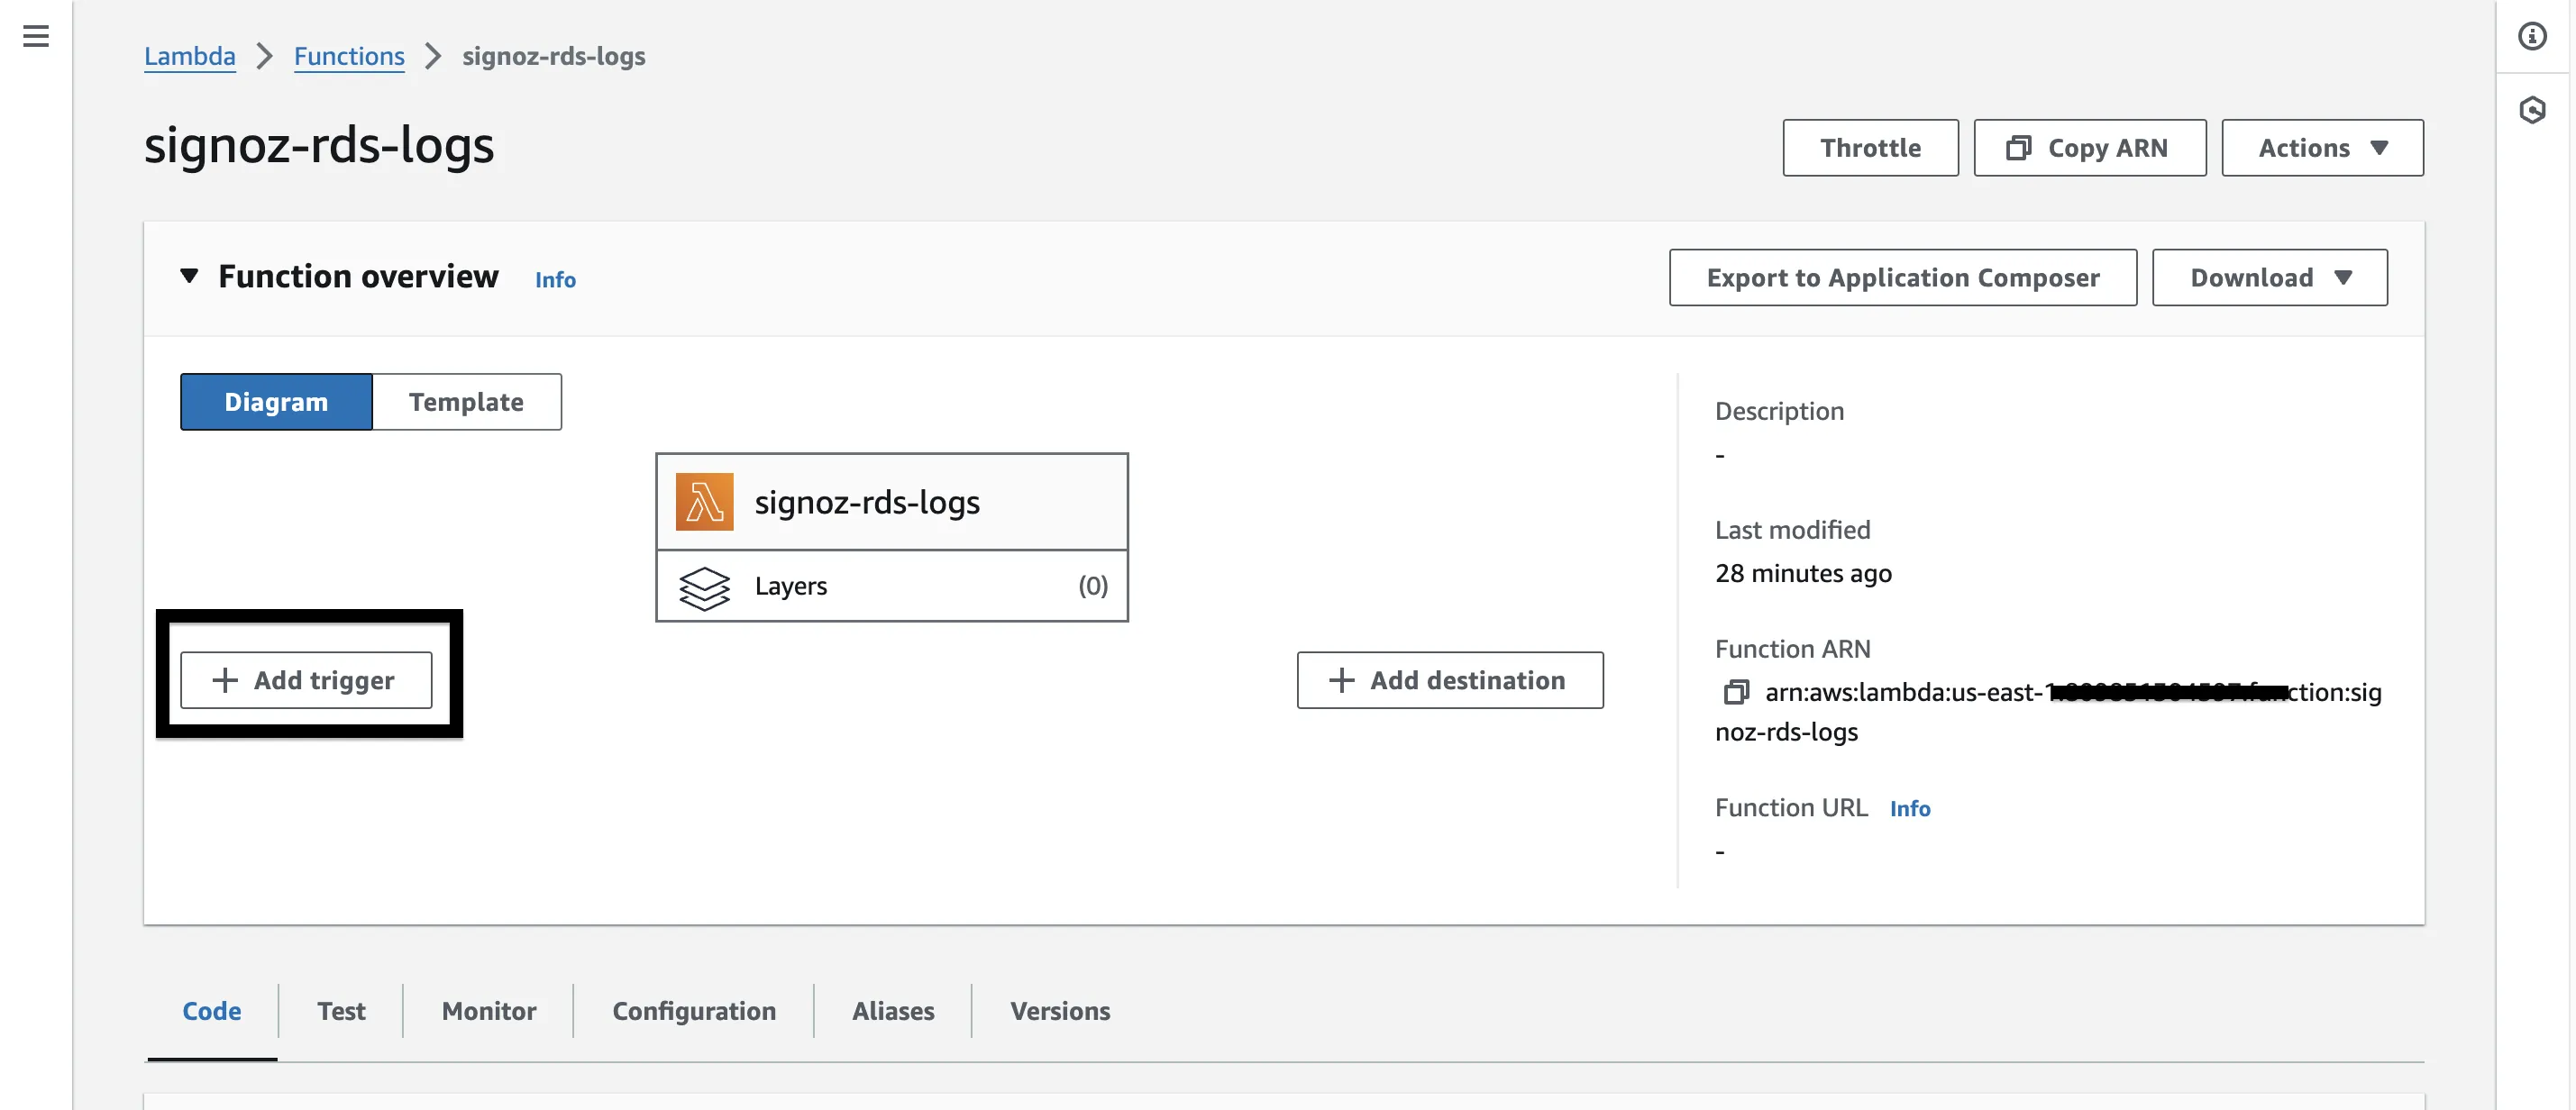Collapse the Function overview section
2576x1110 pixels.
(x=189, y=276)
